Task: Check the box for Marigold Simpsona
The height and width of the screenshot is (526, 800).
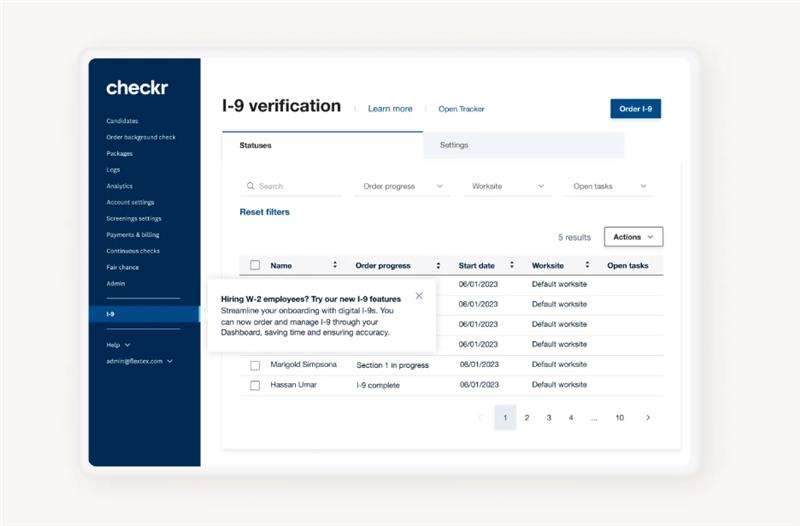Action: click(x=255, y=365)
